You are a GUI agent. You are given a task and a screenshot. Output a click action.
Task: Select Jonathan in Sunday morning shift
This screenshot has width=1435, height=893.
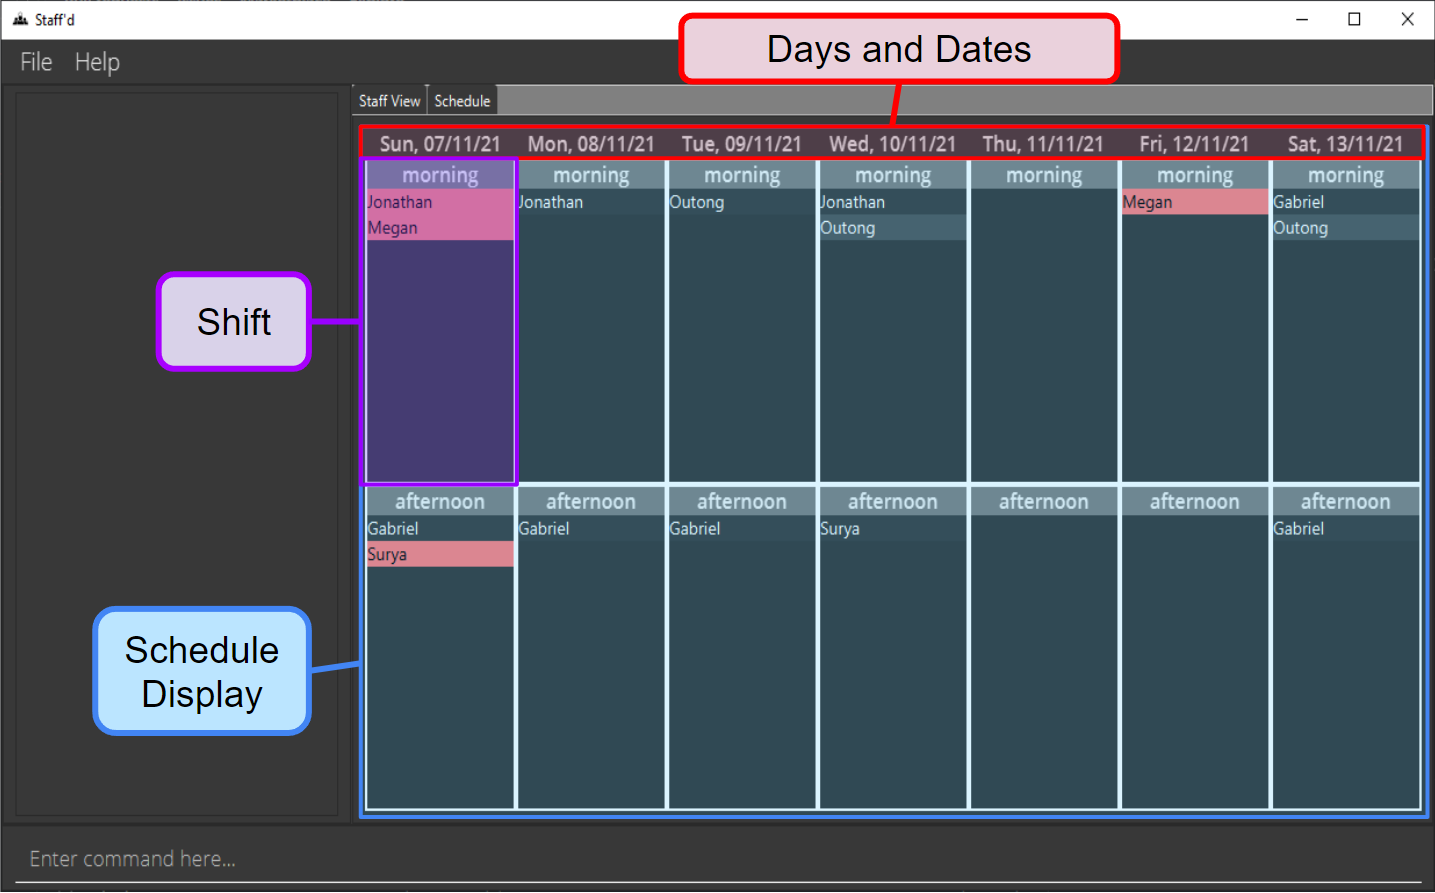[x=440, y=202]
